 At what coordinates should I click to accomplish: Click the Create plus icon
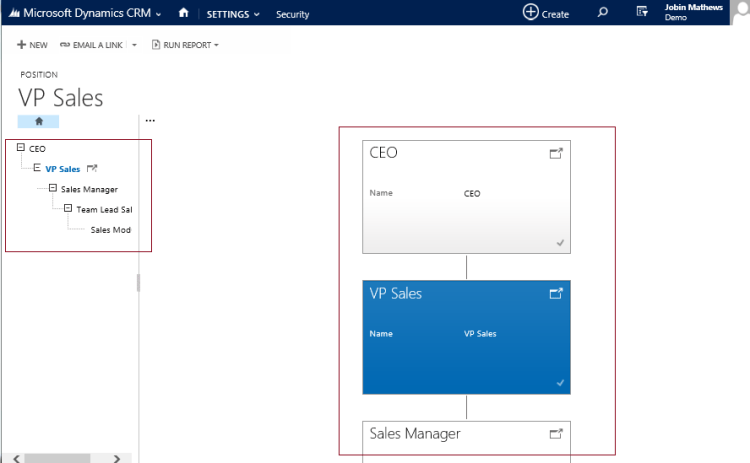[x=530, y=12]
